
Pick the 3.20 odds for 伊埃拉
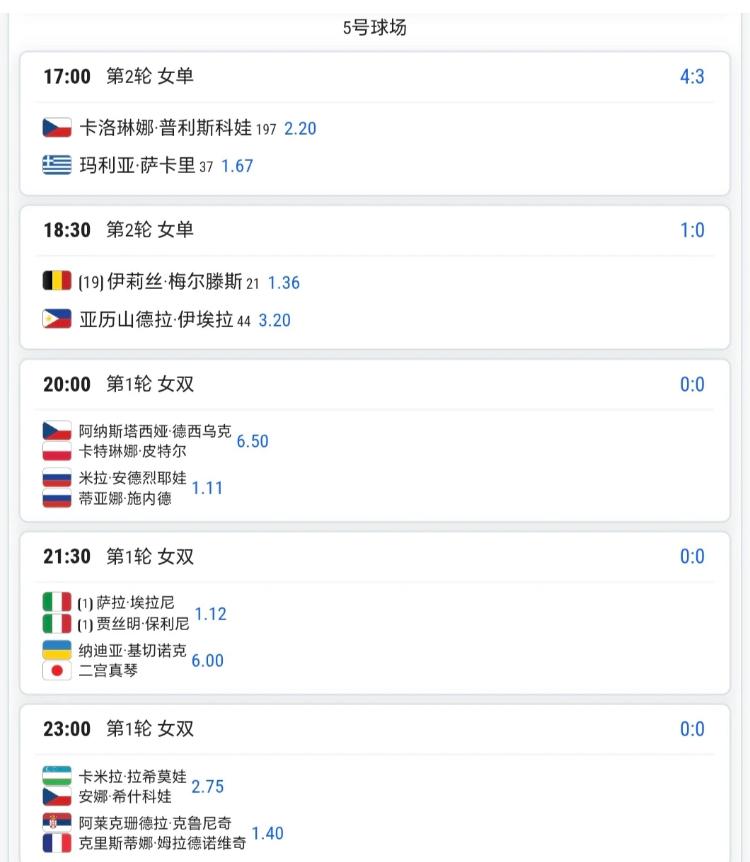pos(275,320)
